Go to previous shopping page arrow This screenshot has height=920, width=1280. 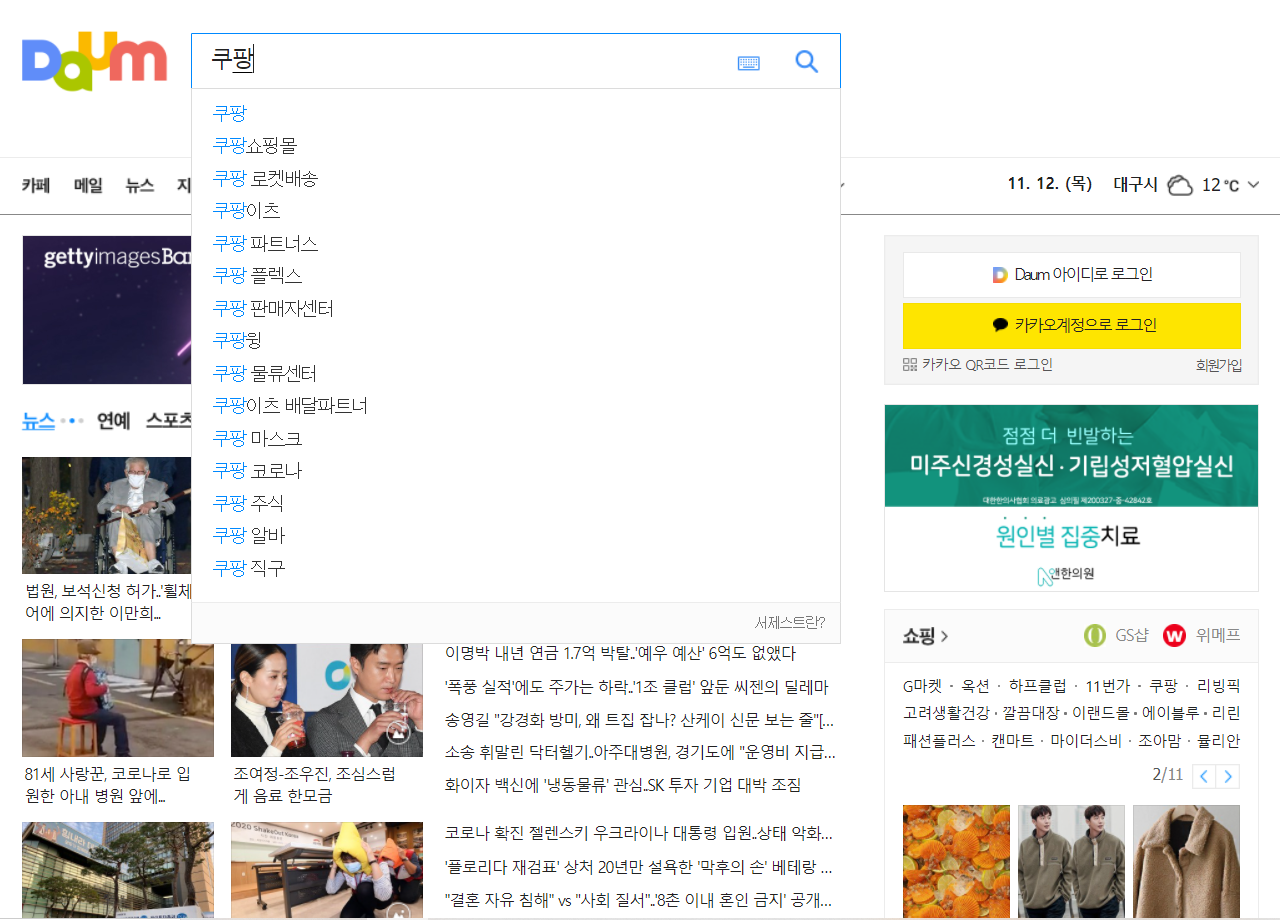point(1205,776)
